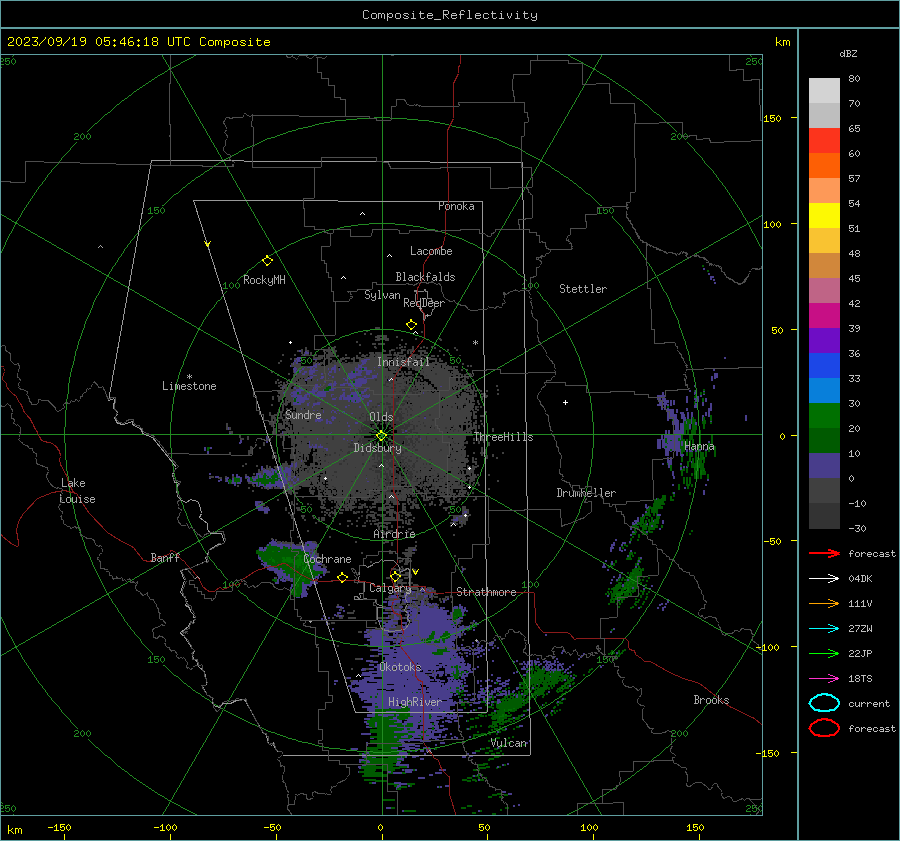The height and width of the screenshot is (841, 900).
Task: Click the 33 value in dBZ scale
Action: pyautogui.click(x=854, y=378)
